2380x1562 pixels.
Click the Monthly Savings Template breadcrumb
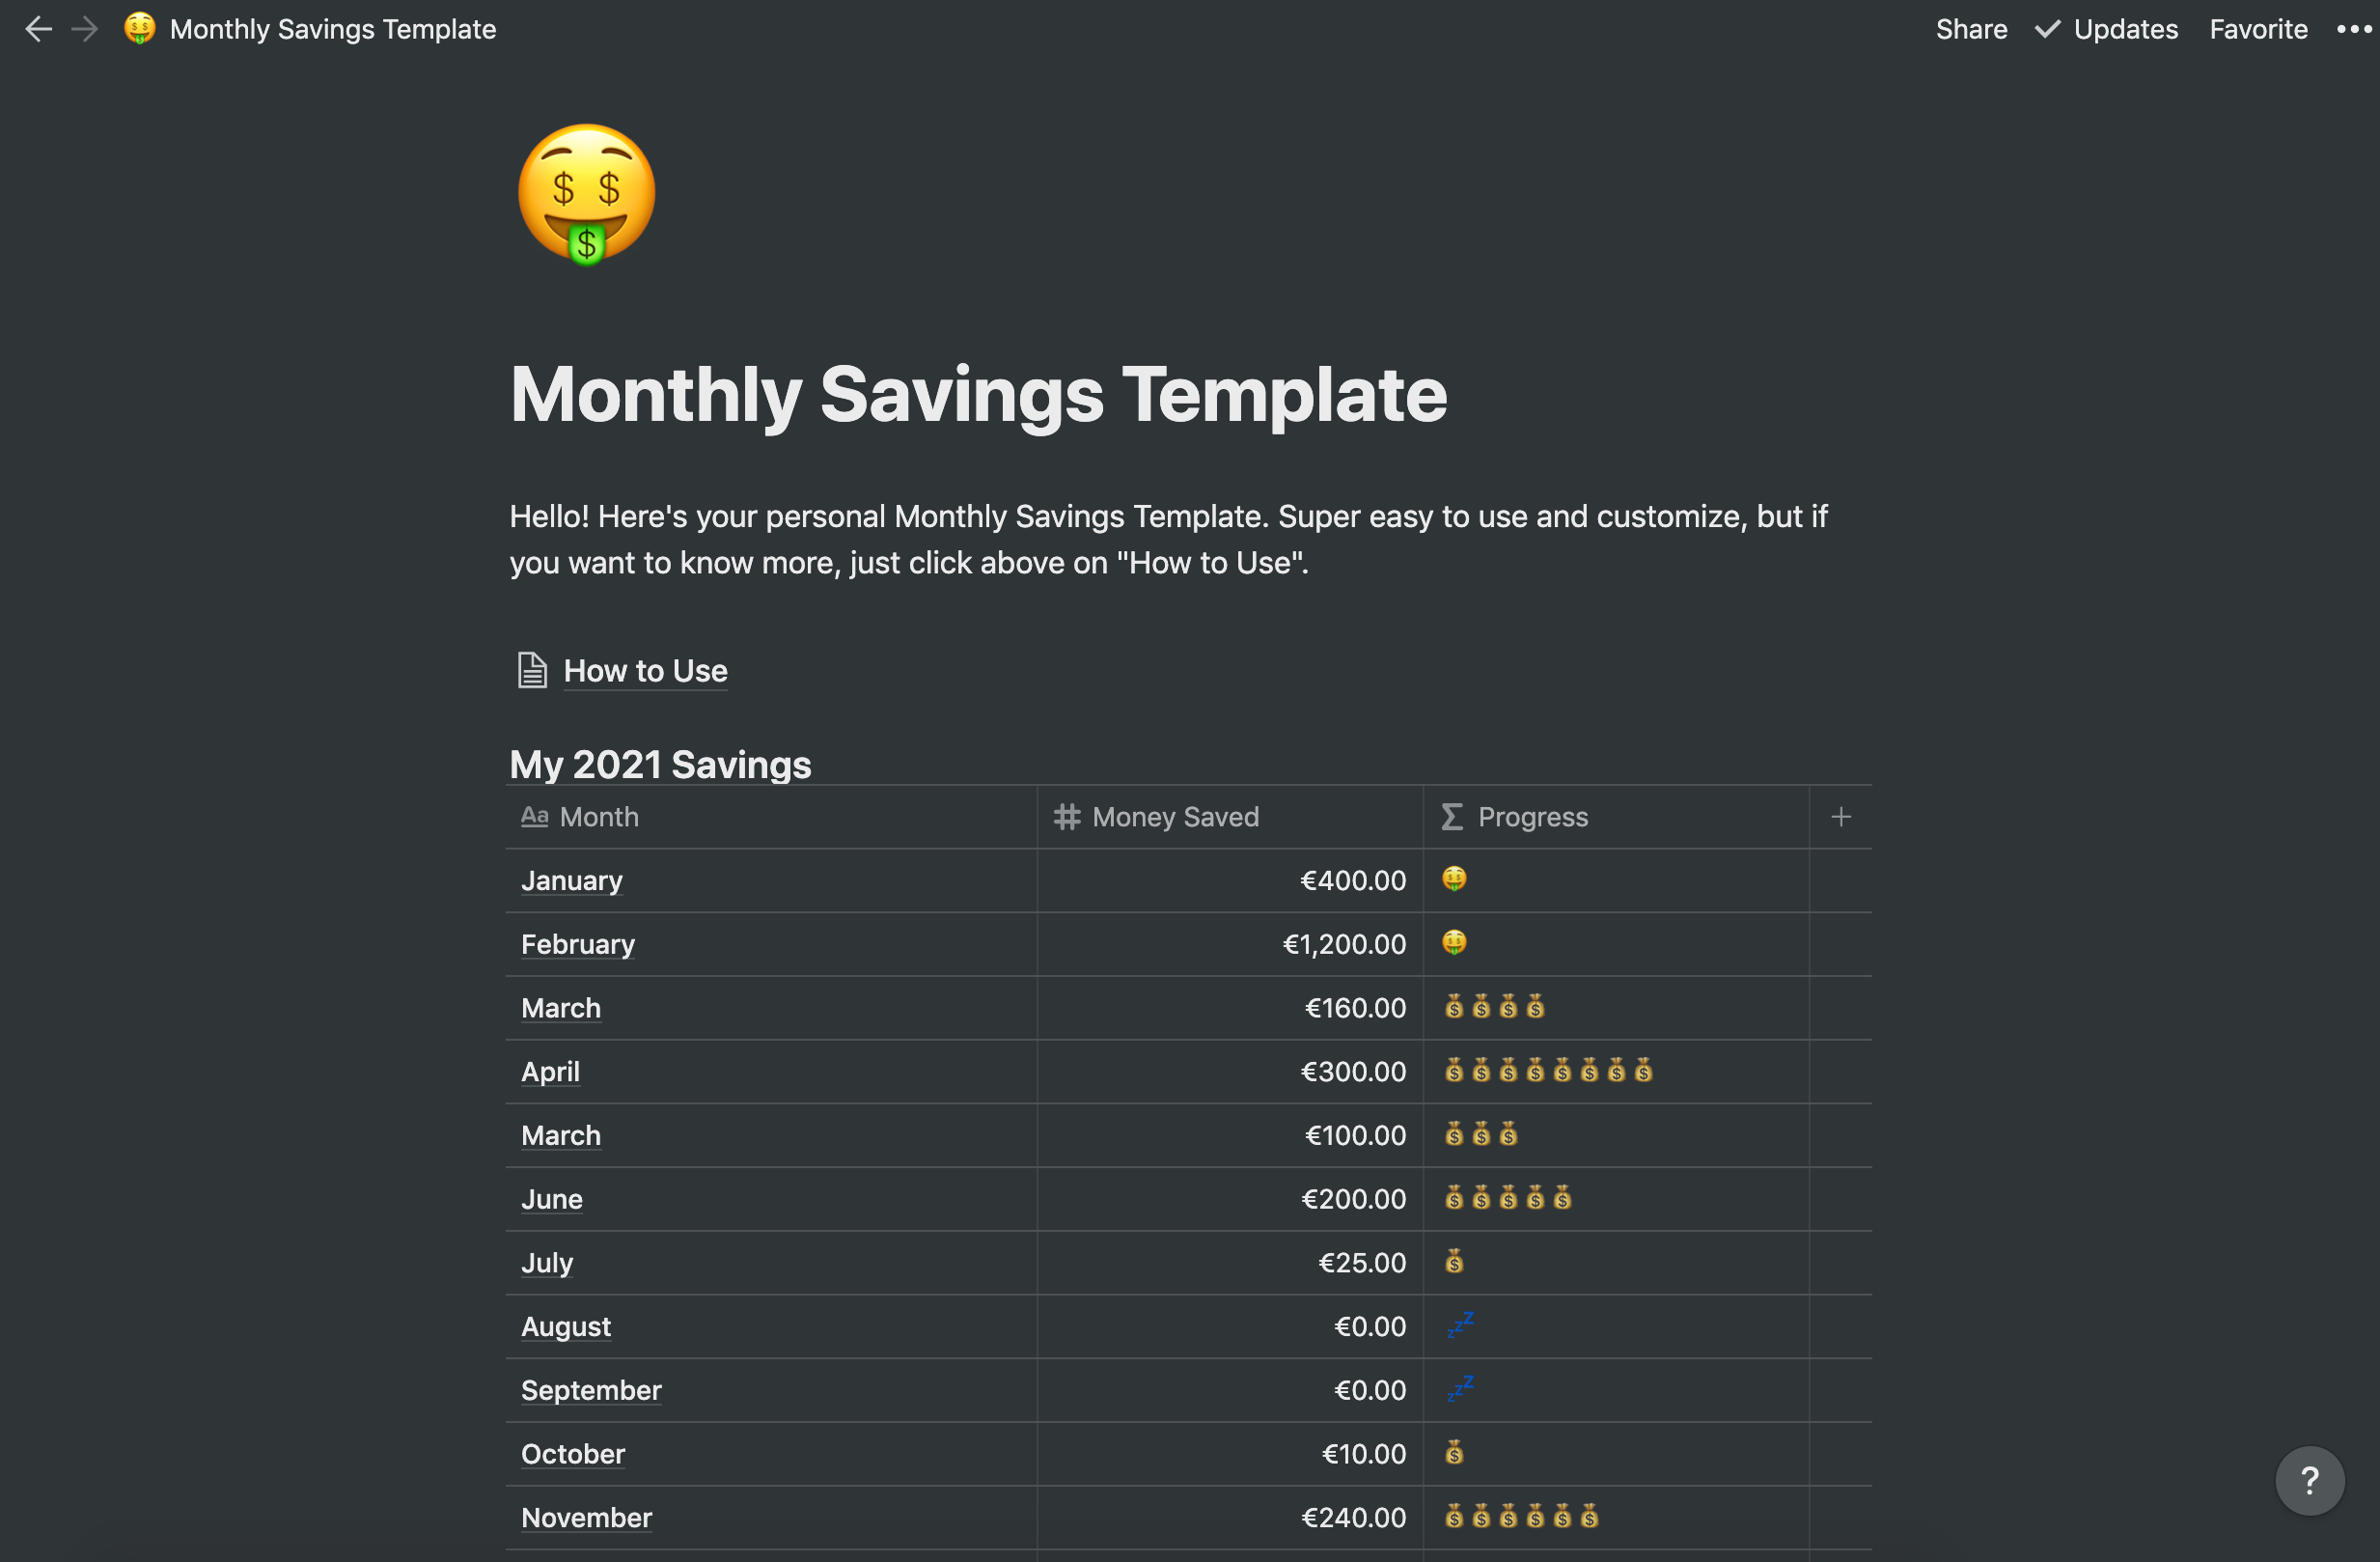333,29
